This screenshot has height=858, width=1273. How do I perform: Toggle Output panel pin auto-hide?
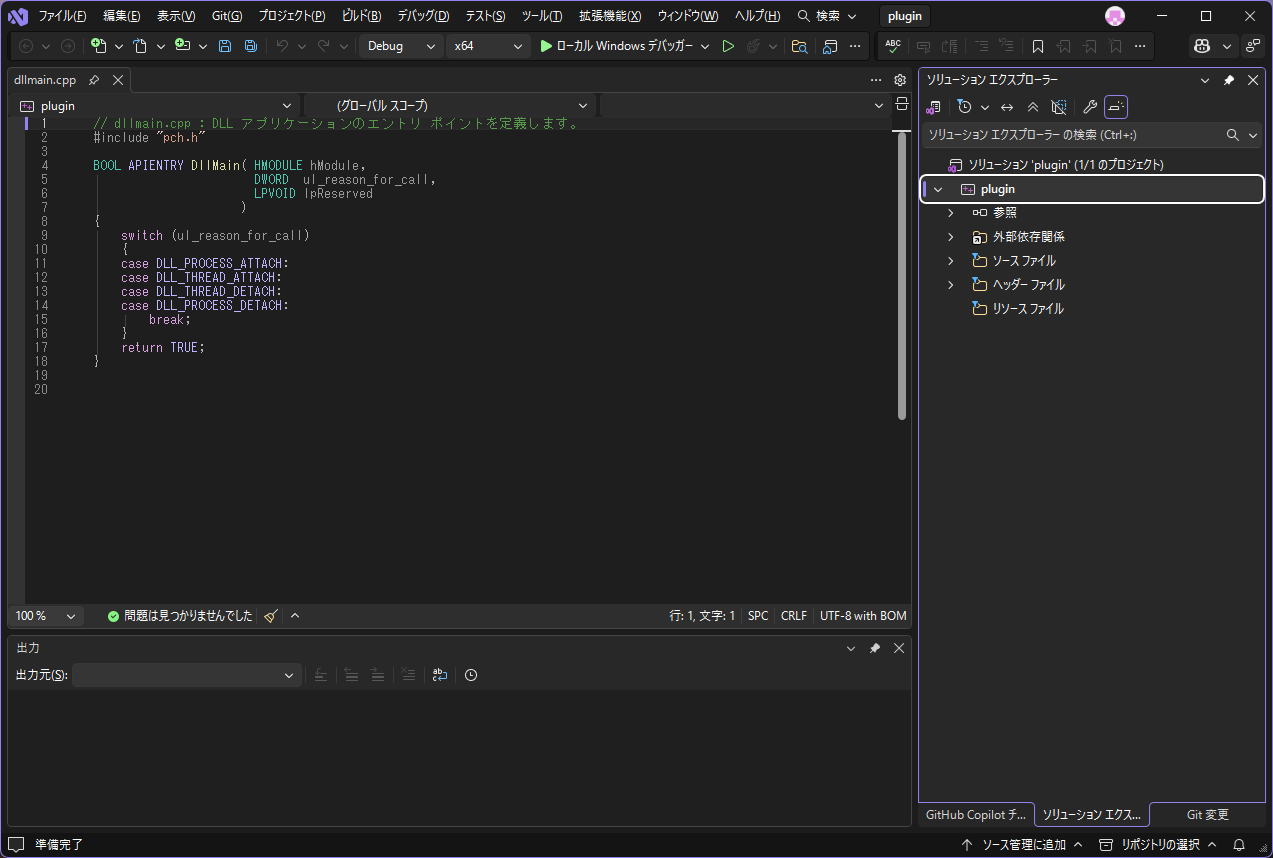coord(875,648)
